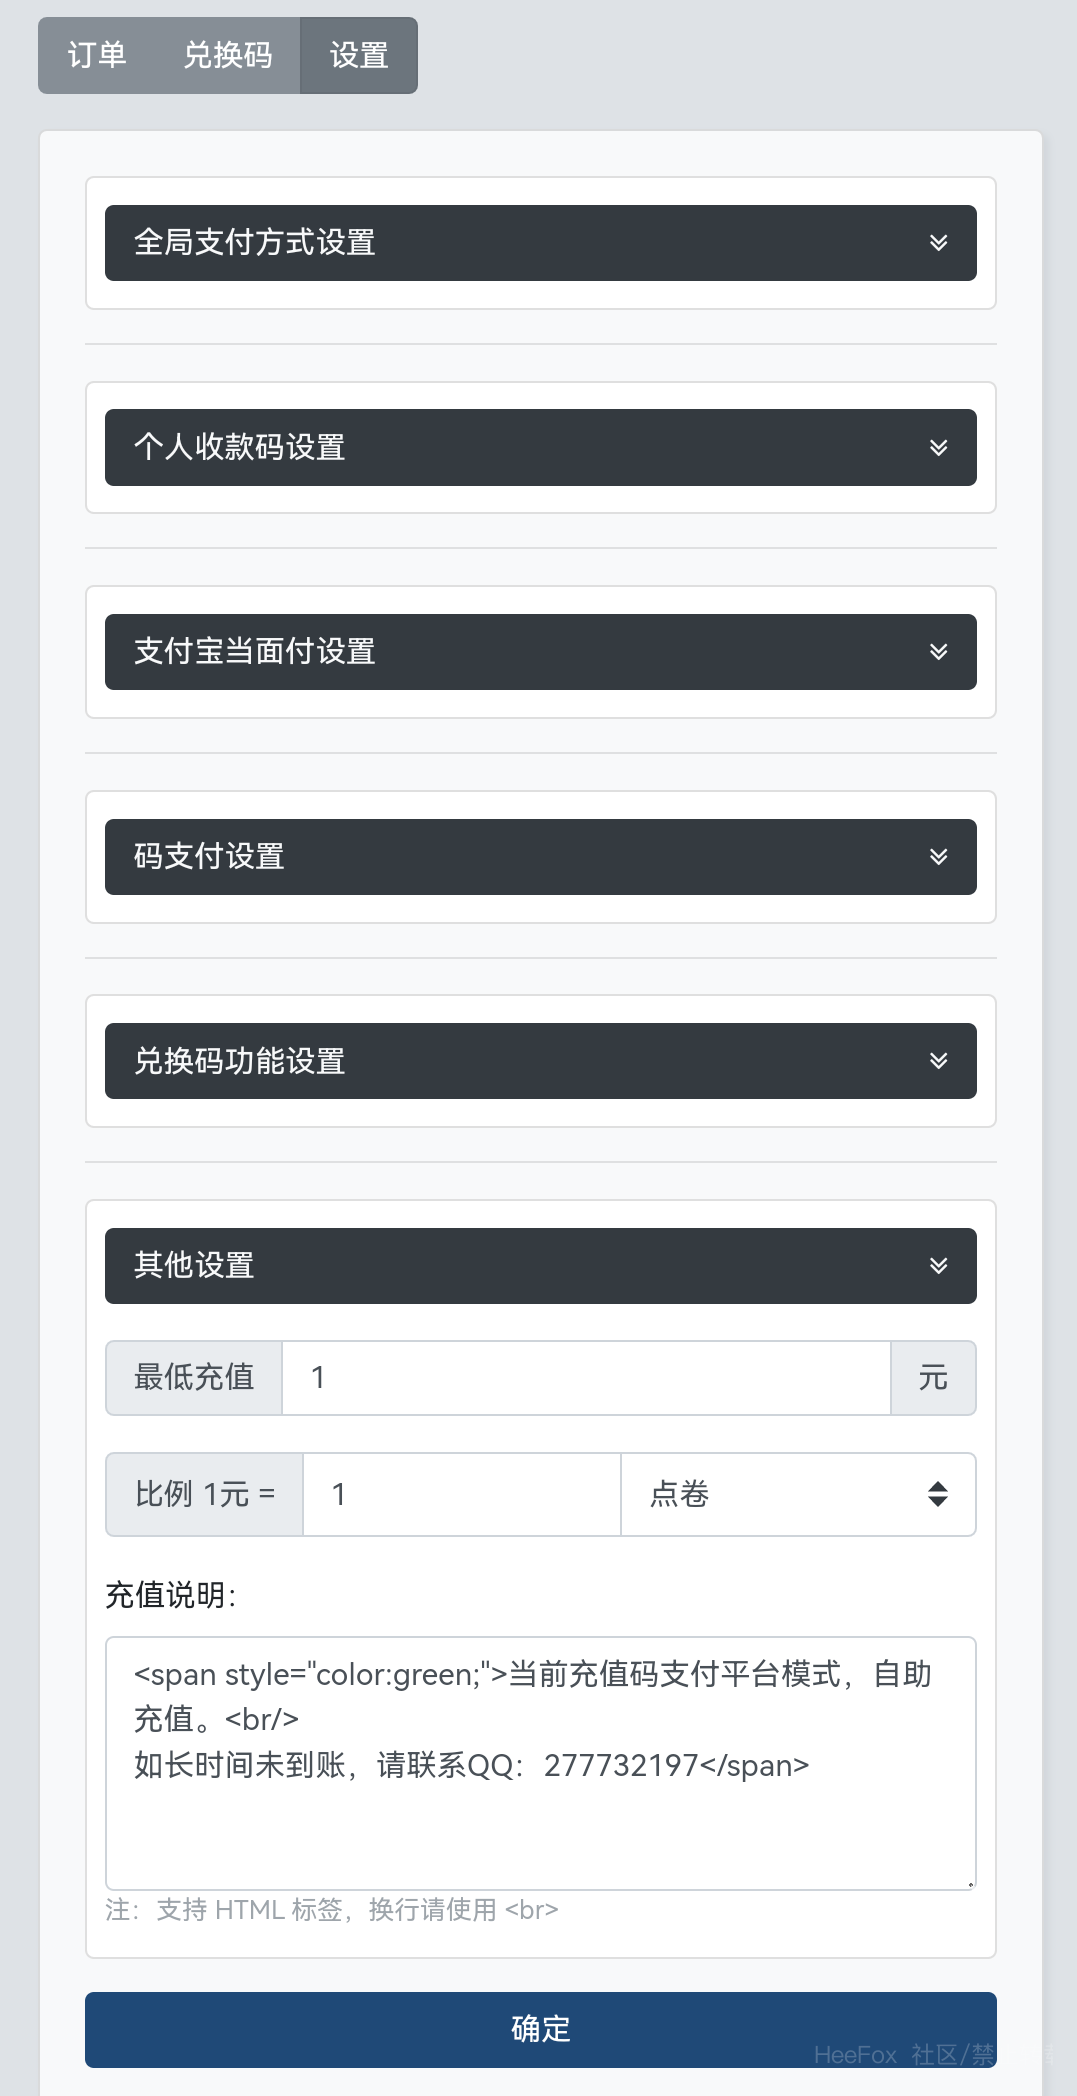Open the 点卷 currency dropdown
This screenshot has height=2096, width=1077.
(797, 1494)
